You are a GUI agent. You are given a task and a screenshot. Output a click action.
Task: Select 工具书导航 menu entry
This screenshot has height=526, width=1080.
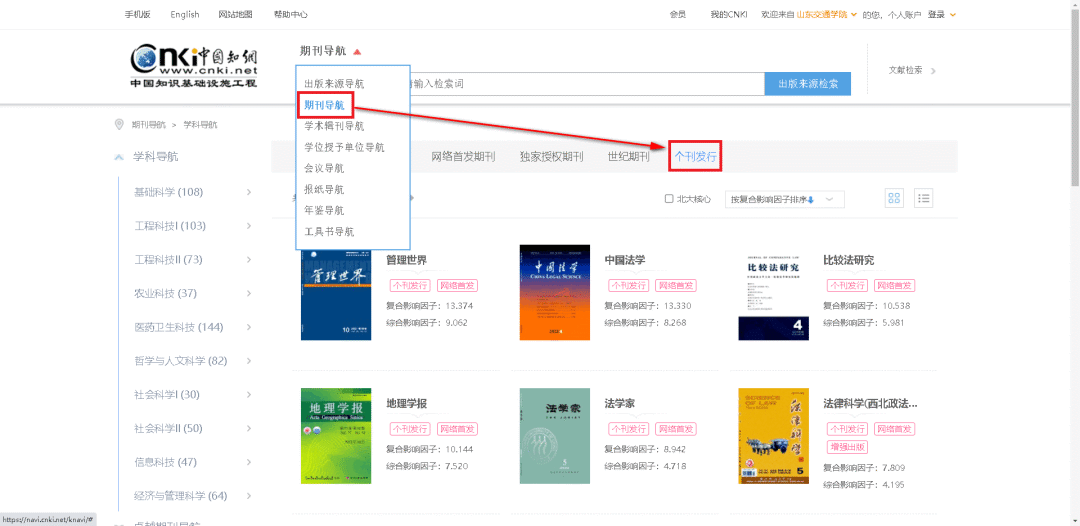[x=329, y=232]
